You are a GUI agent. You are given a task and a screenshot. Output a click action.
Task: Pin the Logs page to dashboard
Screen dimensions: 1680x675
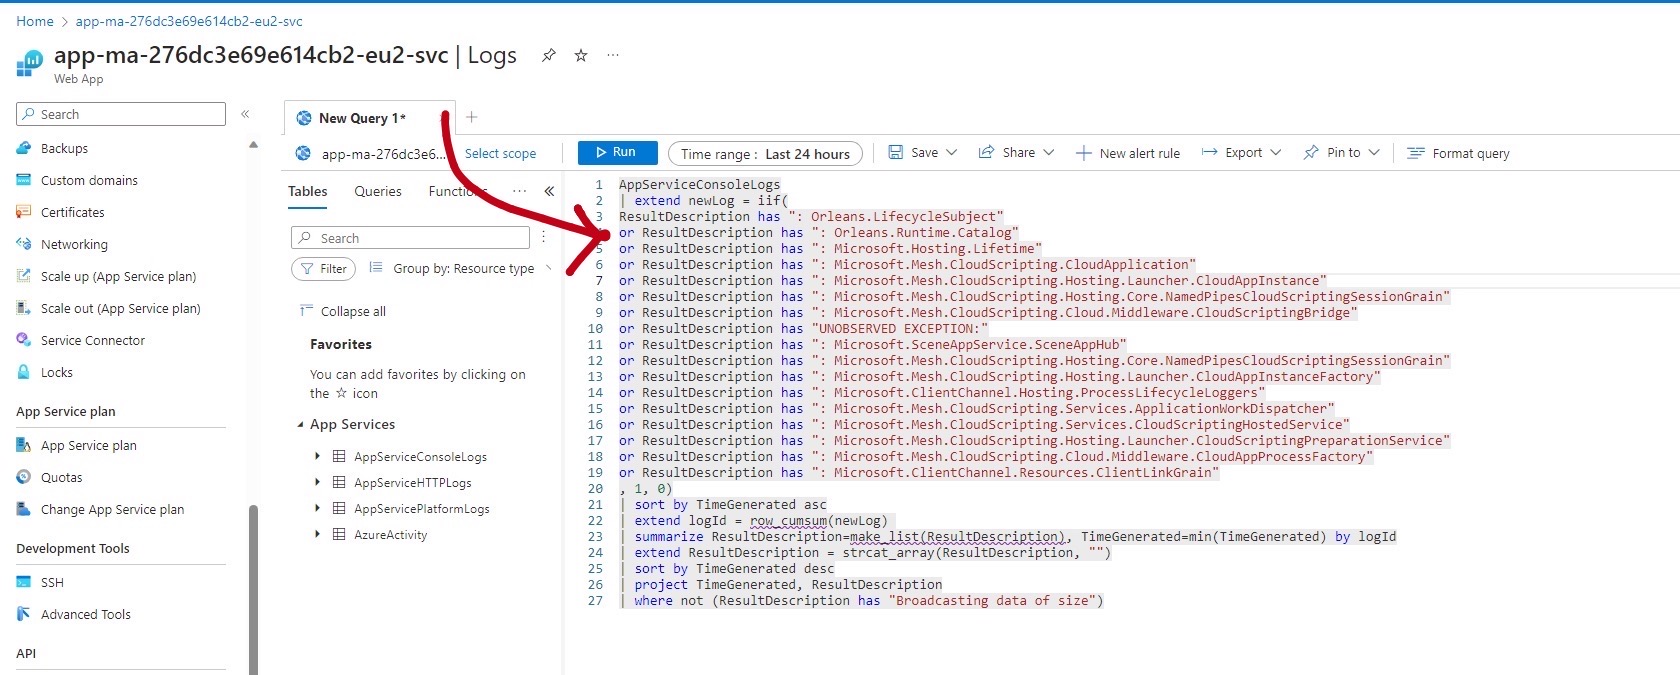coord(549,56)
